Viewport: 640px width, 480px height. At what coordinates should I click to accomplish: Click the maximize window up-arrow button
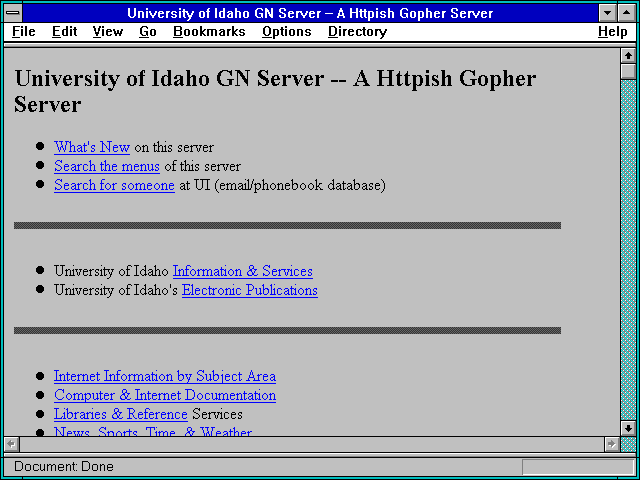point(627,13)
